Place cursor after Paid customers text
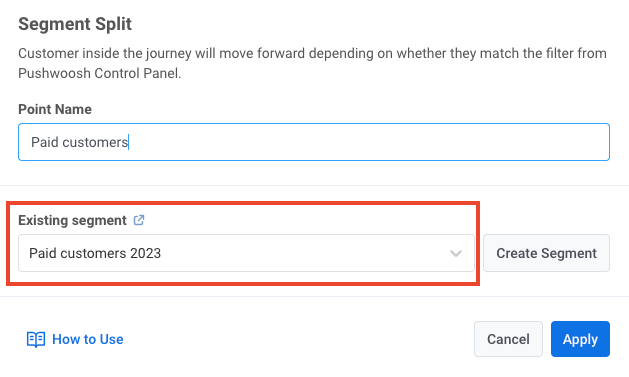 click(128, 142)
